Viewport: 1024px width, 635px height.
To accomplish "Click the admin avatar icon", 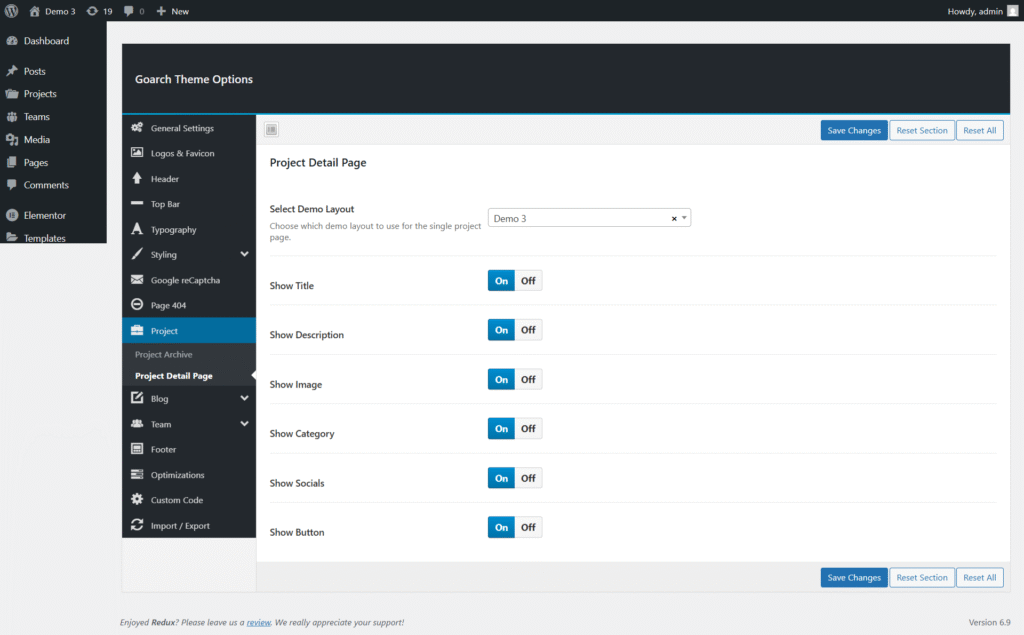I will pyautogui.click(x=1012, y=10).
